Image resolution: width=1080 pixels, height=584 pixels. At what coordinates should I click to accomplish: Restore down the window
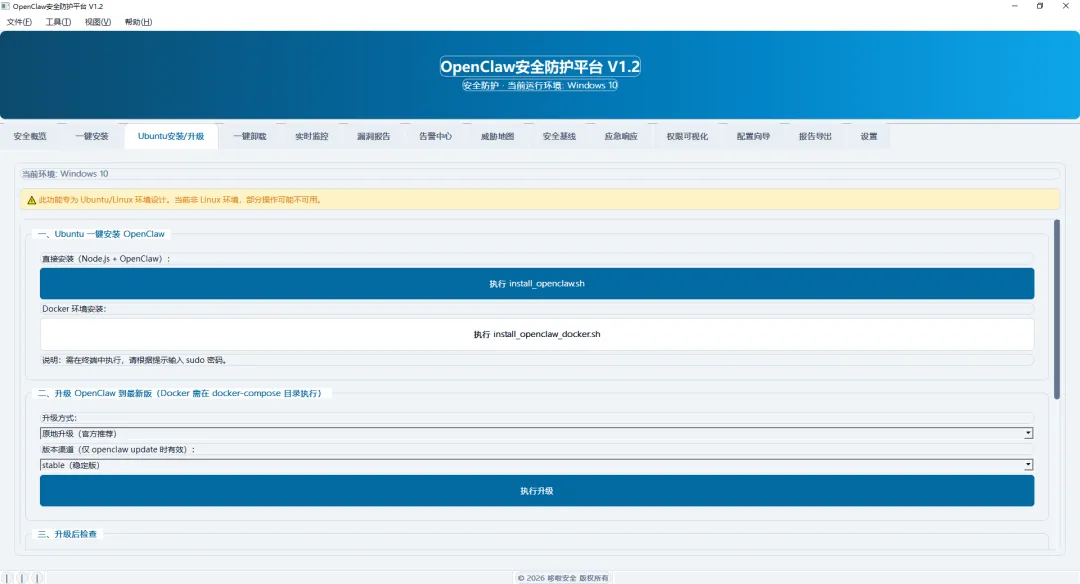(x=1040, y=6)
